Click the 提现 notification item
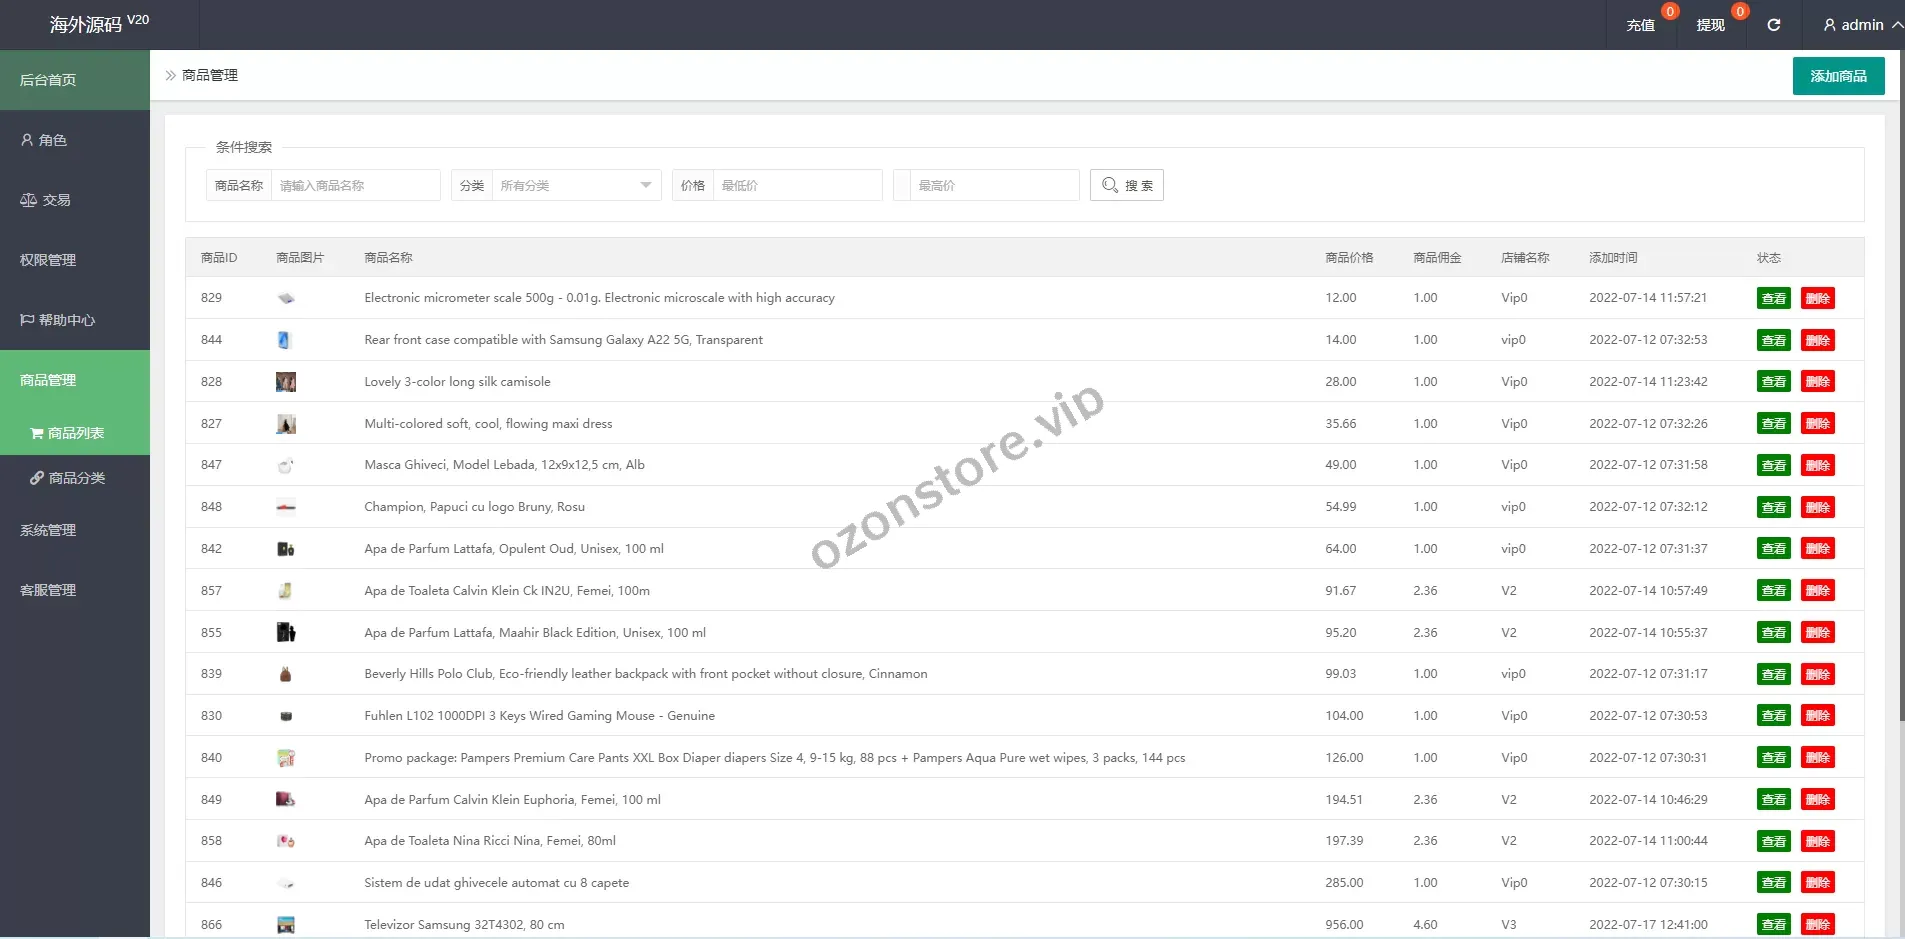The width and height of the screenshot is (1905, 939). [x=1710, y=25]
